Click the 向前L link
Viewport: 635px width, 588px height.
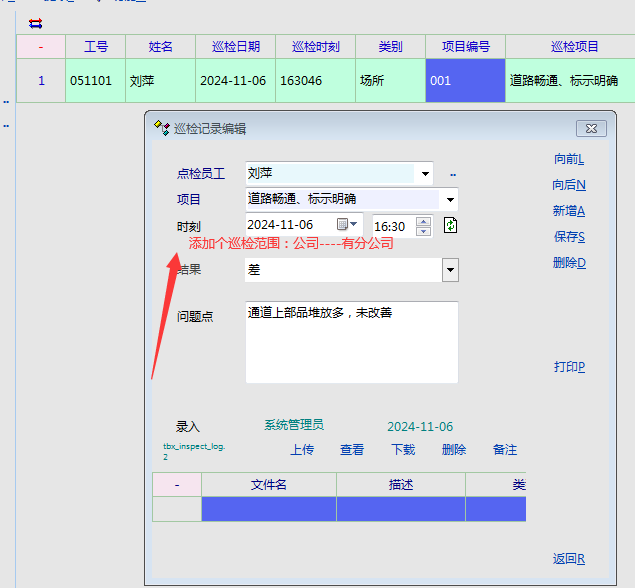click(x=569, y=159)
